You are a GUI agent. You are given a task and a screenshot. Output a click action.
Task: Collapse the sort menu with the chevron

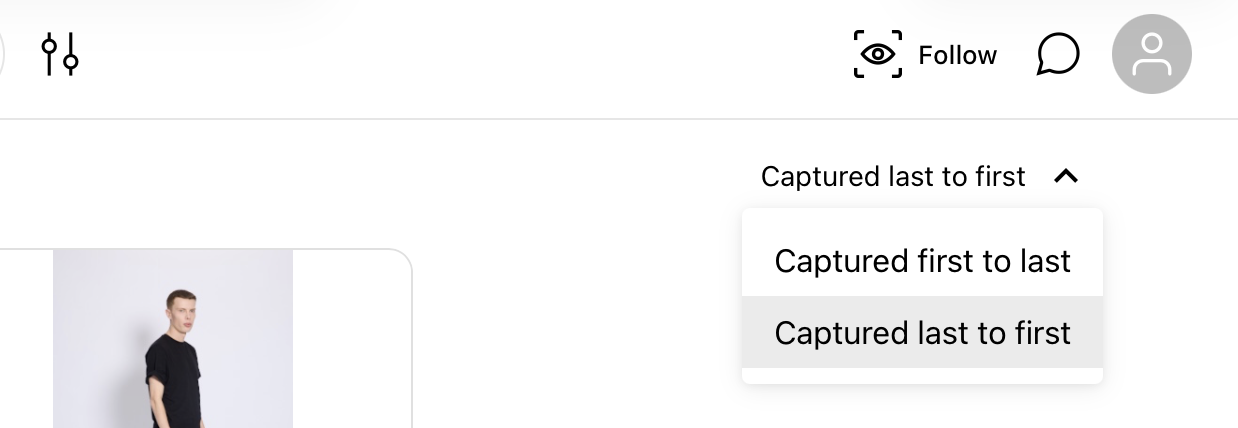click(1066, 177)
